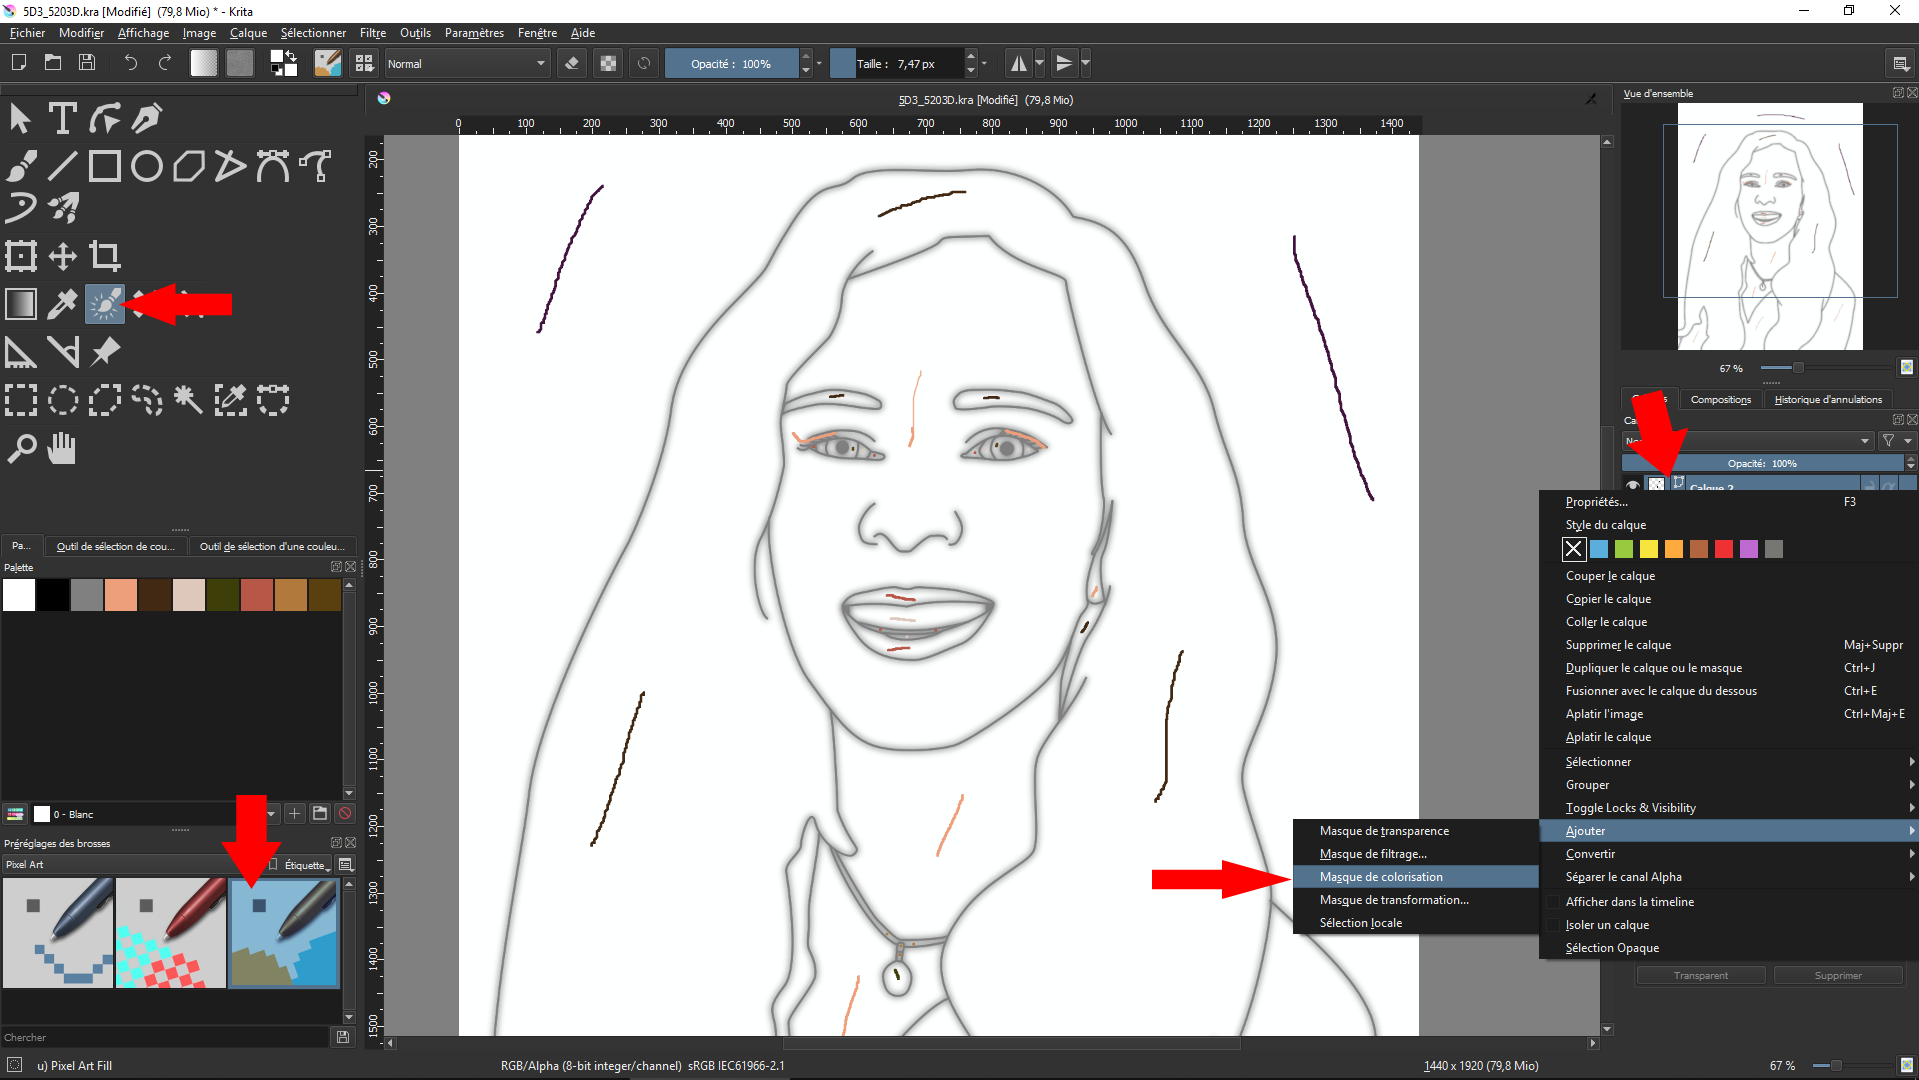Select the Zoom tool
1919x1080 pixels.
(21, 448)
